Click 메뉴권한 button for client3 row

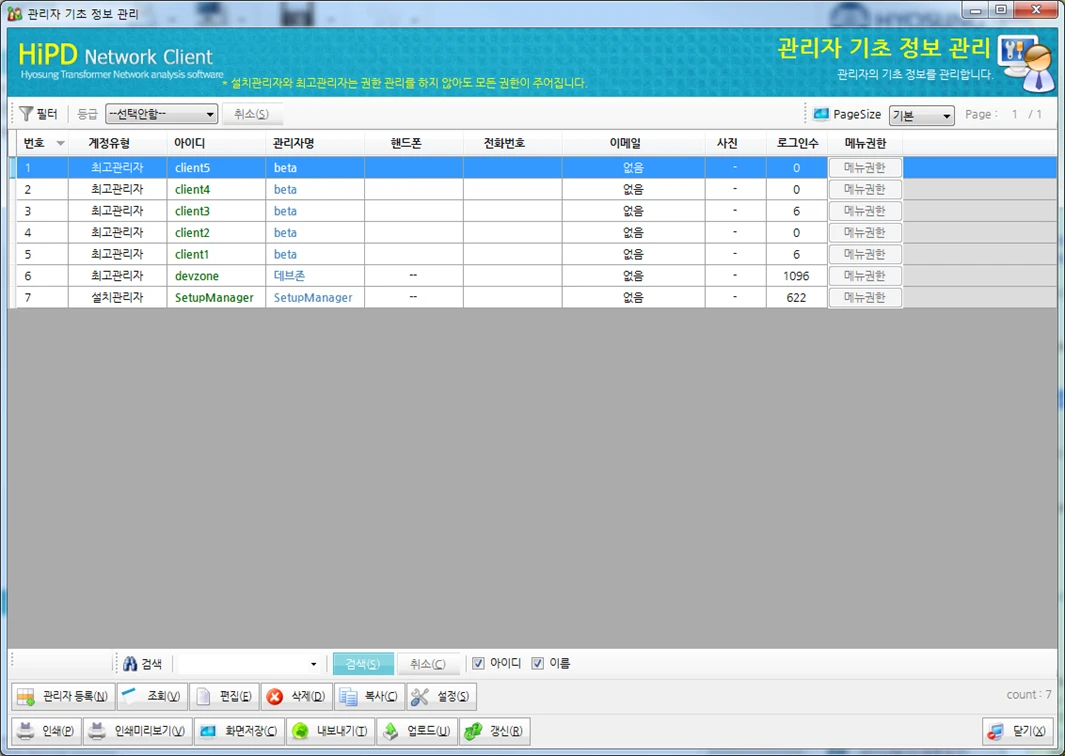point(865,211)
